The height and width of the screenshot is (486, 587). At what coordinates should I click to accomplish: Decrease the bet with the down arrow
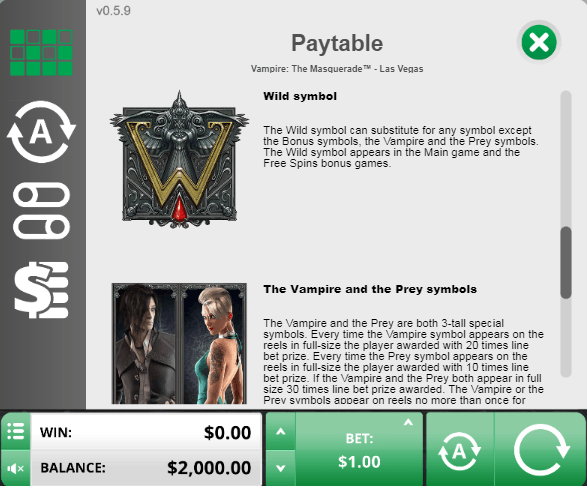281,468
